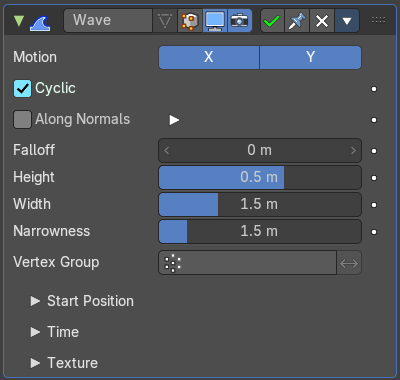Edit the modifier name field Wave

[x=108, y=20]
